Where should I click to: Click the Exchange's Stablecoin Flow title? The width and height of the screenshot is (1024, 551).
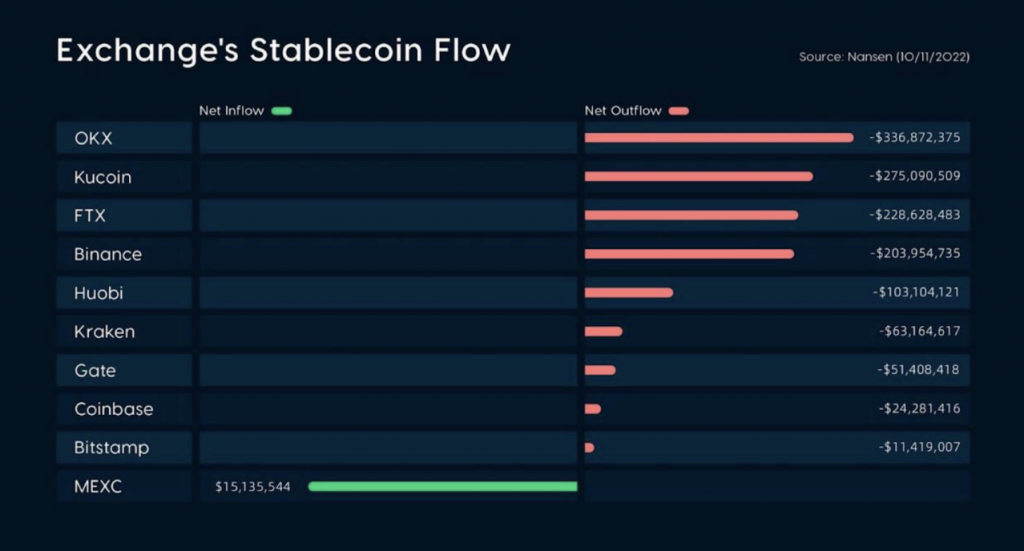coord(283,50)
